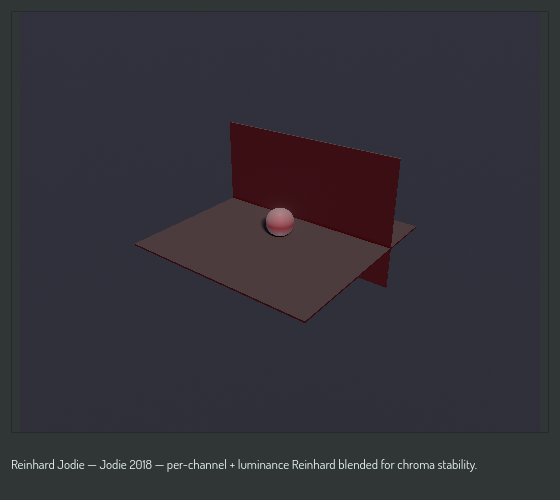This screenshot has width=560, height=500.
Task: Click the top-left corner of the red wall
Action: pos(231,123)
